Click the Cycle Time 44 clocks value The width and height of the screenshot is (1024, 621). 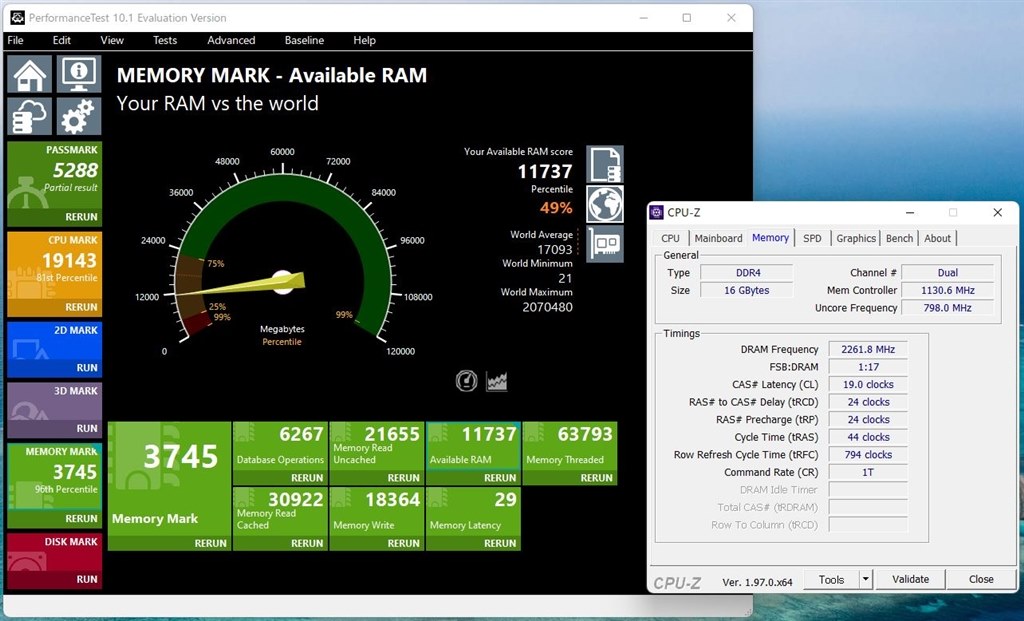point(868,438)
